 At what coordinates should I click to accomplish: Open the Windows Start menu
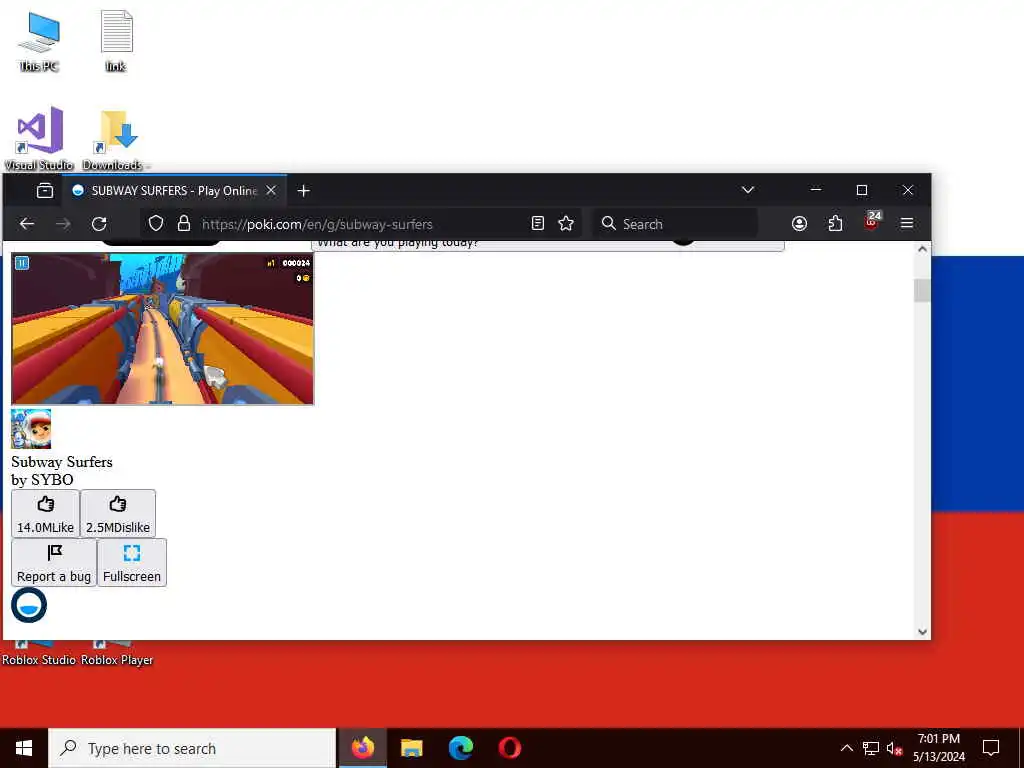coord(24,748)
